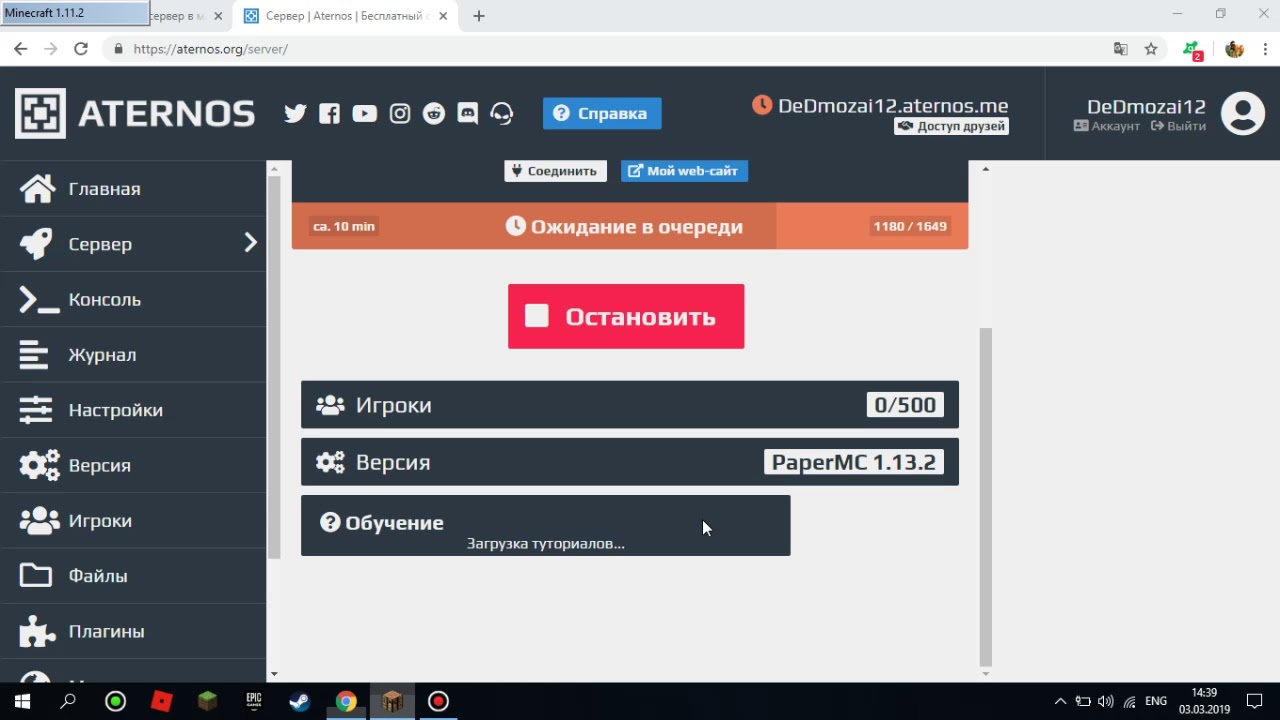The image size is (1280, 720).
Task: Open Журнал in sidebar
Action: [133, 355]
